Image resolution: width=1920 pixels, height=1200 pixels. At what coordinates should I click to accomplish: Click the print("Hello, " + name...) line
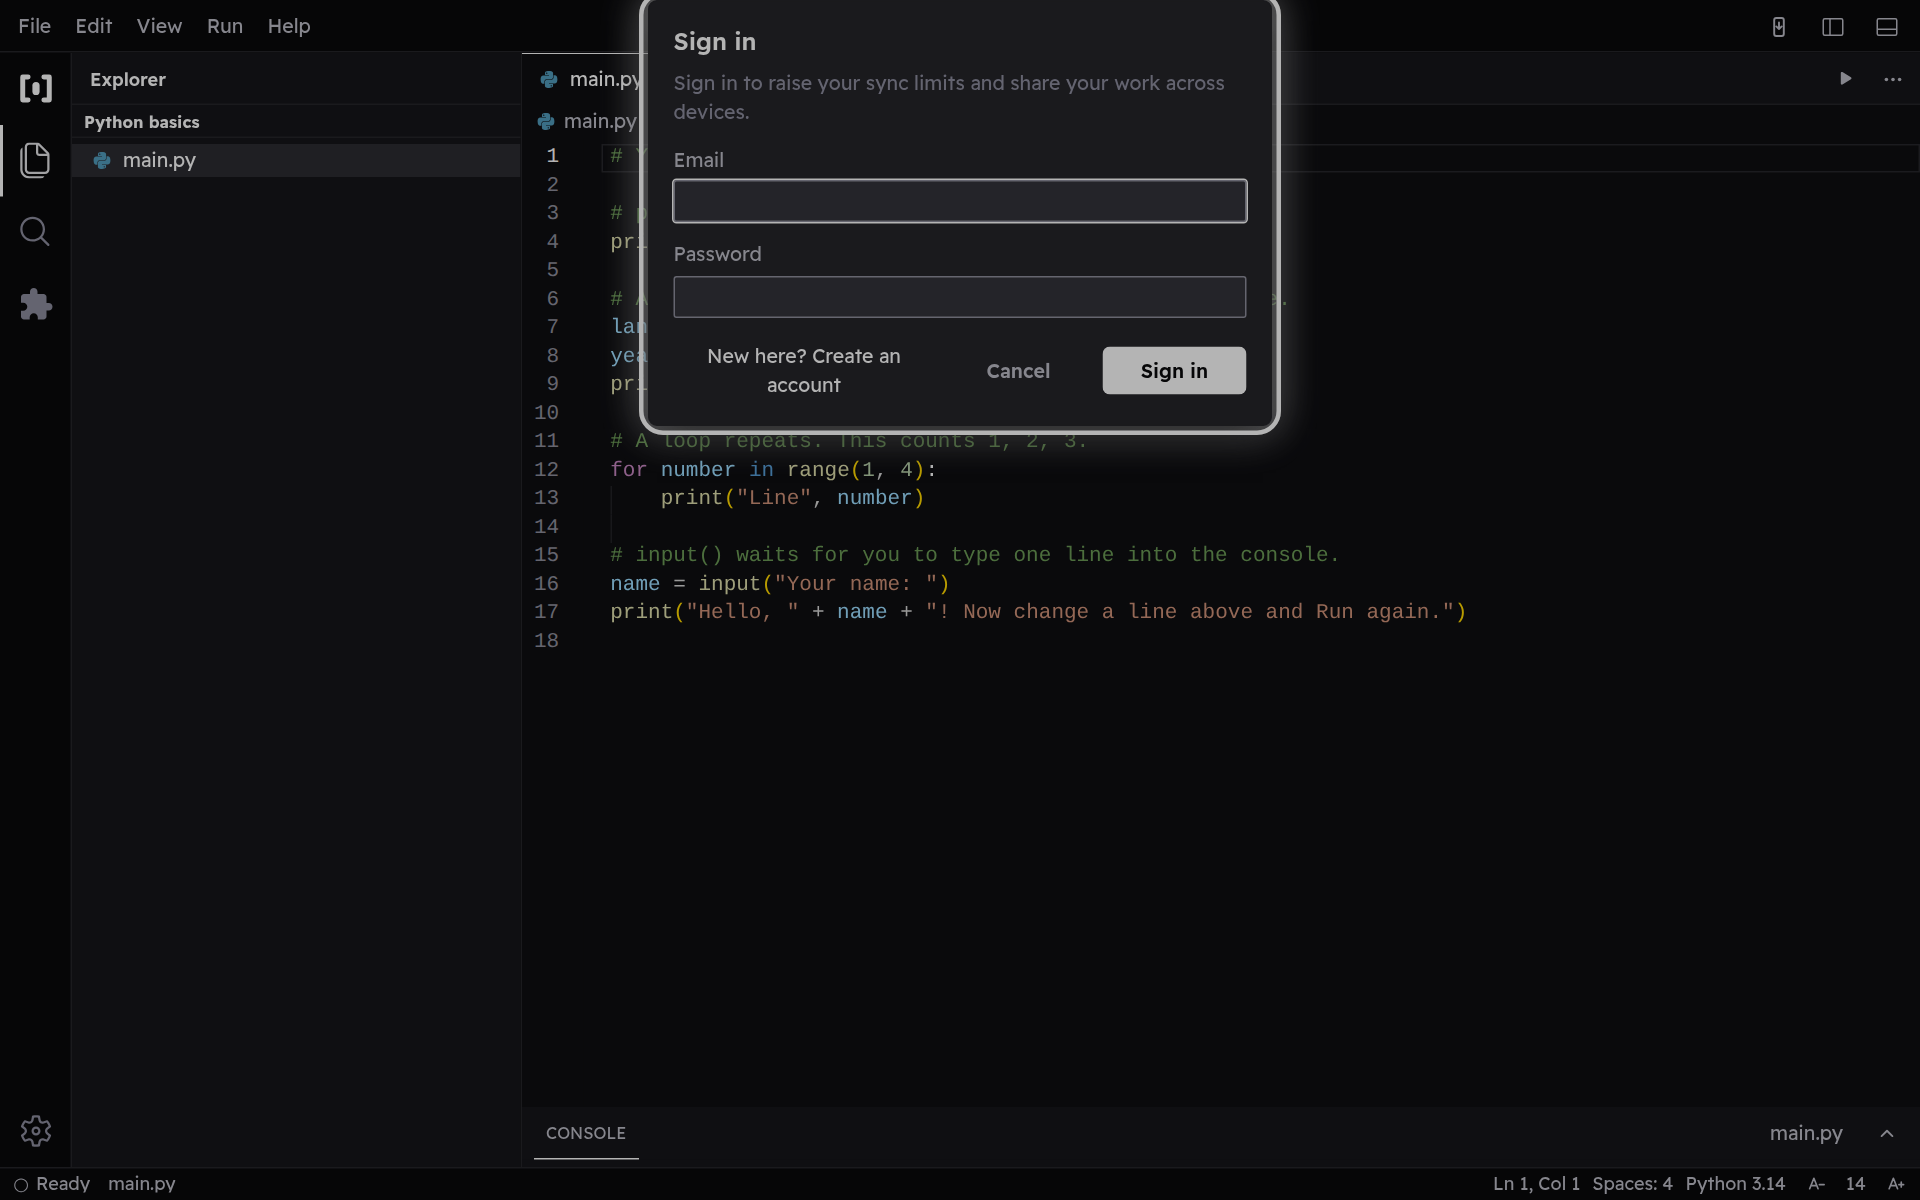click(x=1038, y=612)
